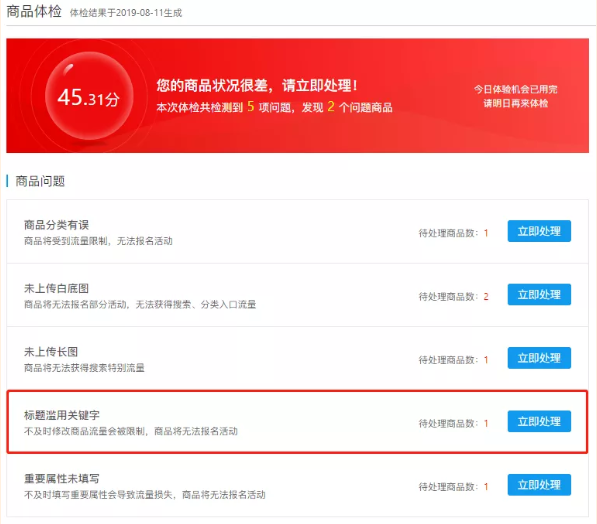The width and height of the screenshot is (597, 524).
Task: Select the 未上传白底图 issue title
Action: point(56,288)
